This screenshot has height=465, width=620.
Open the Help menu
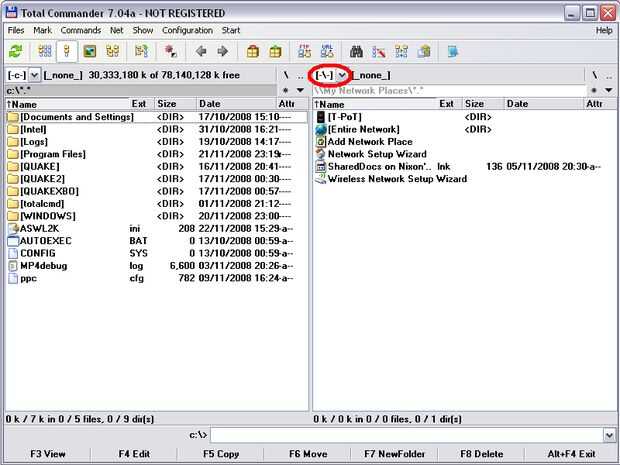pos(604,30)
